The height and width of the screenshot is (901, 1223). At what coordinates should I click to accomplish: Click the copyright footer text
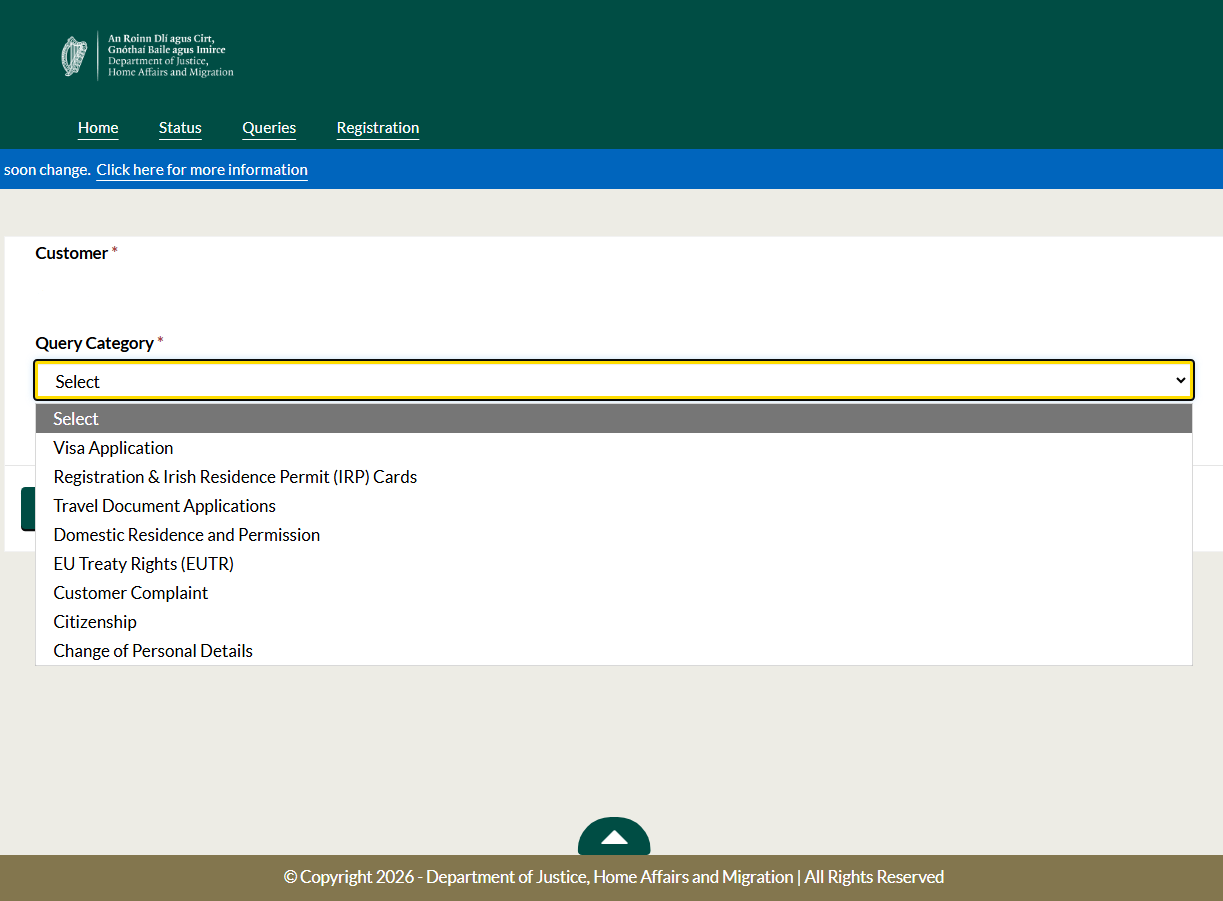tap(614, 877)
